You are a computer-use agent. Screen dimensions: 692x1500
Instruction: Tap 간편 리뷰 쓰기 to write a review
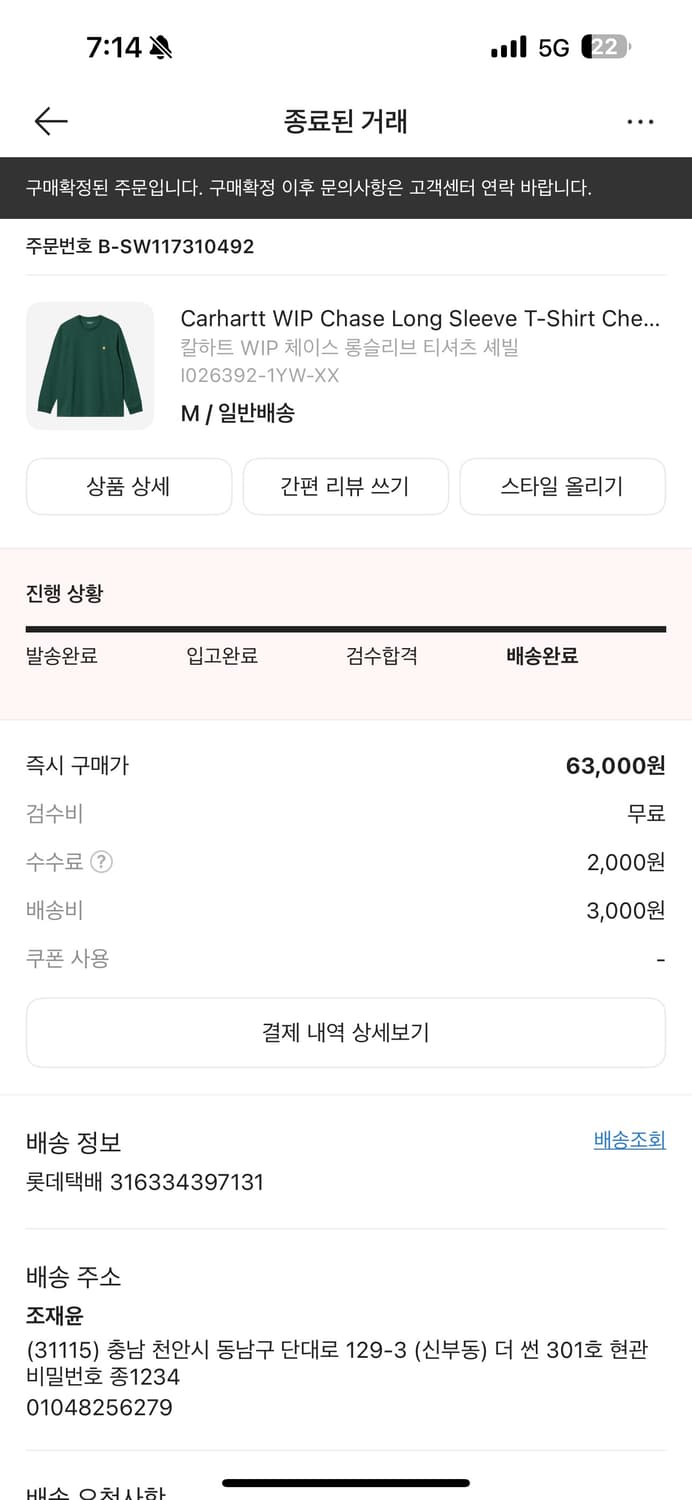(346, 486)
